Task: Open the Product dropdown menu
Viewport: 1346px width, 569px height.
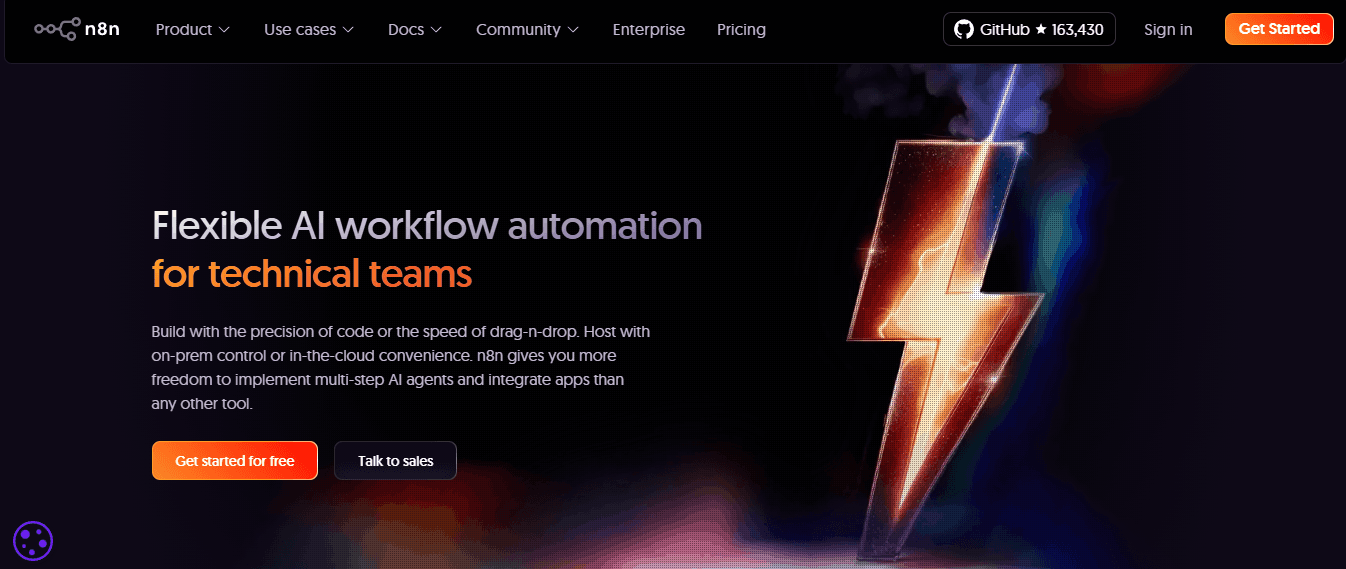Action: click(x=193, y=30)
